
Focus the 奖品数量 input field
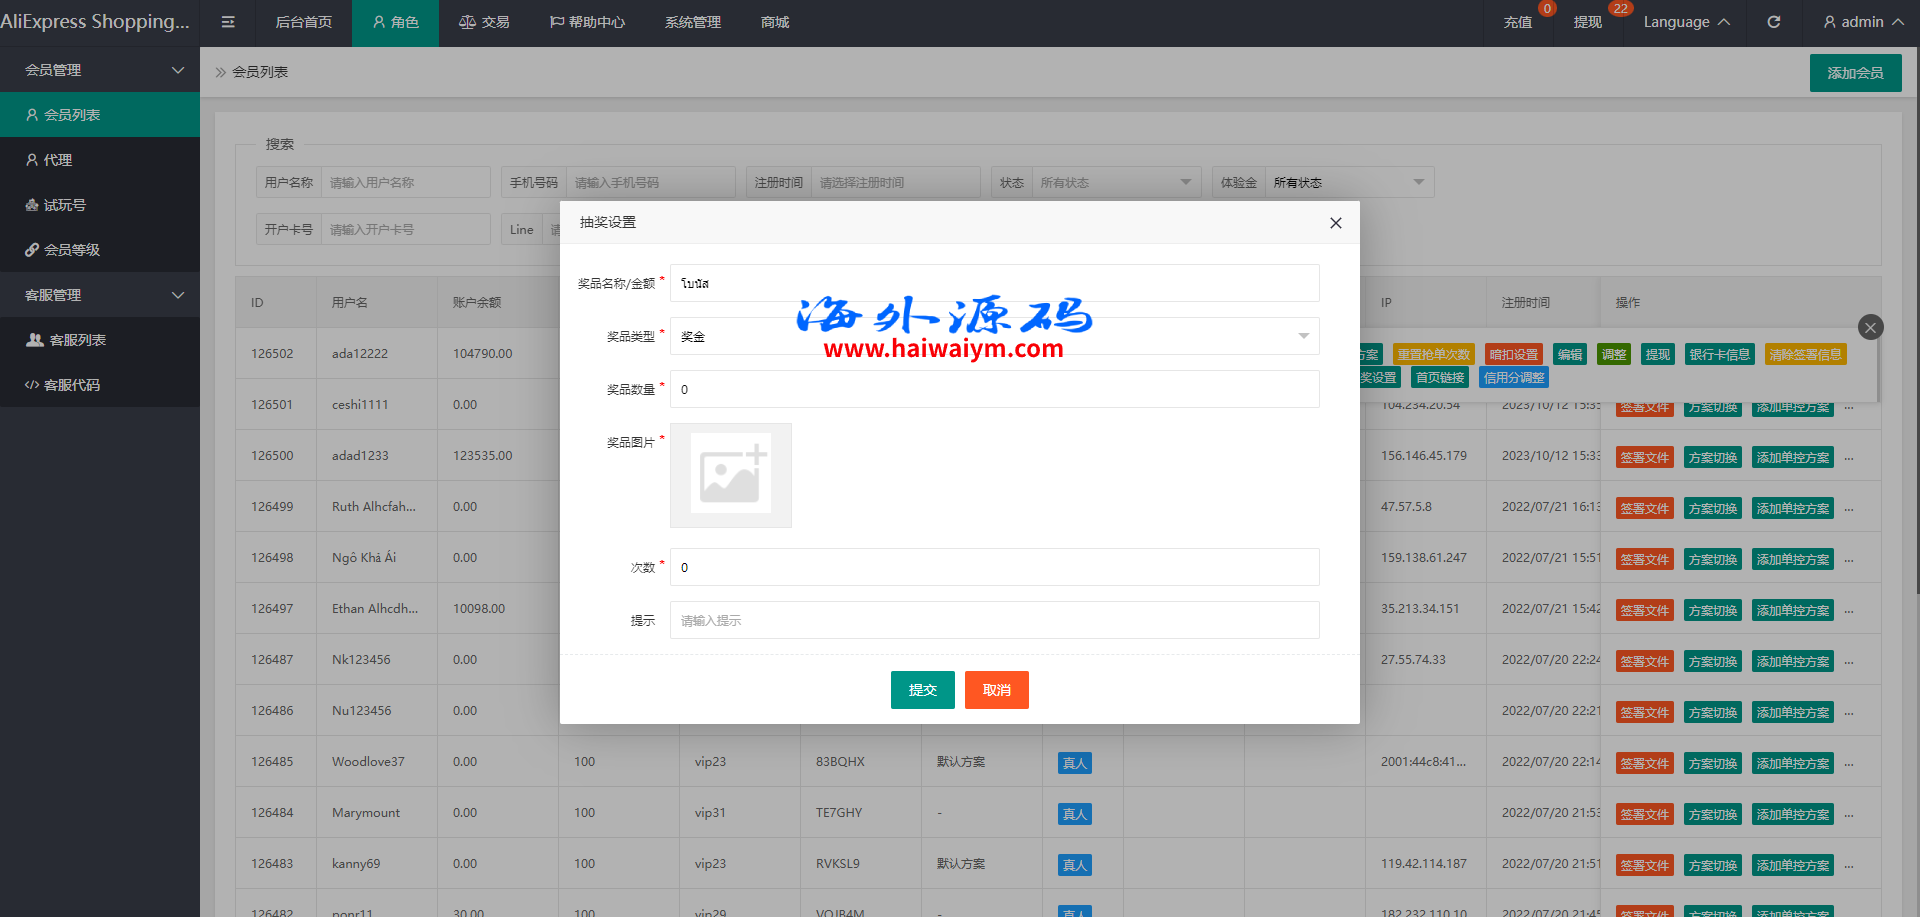pyautogui.click(x=994, y=389)
